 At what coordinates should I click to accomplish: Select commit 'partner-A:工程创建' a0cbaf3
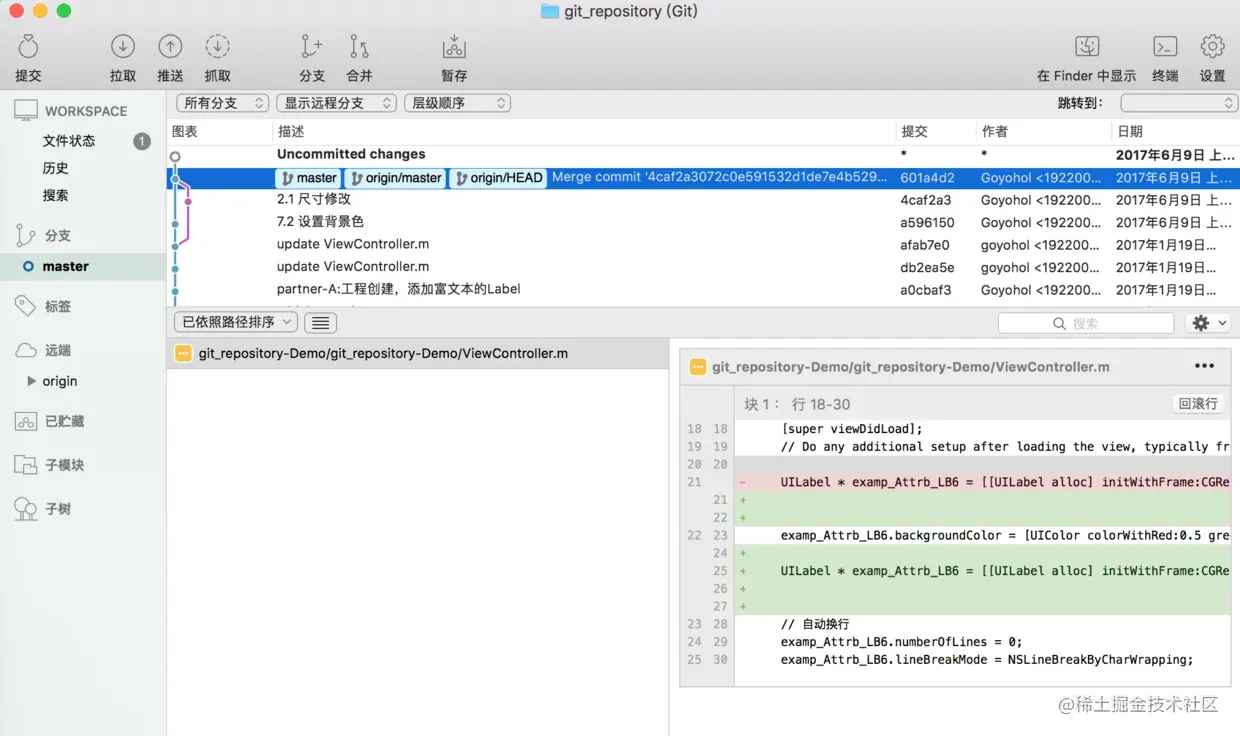coord(703,290)
